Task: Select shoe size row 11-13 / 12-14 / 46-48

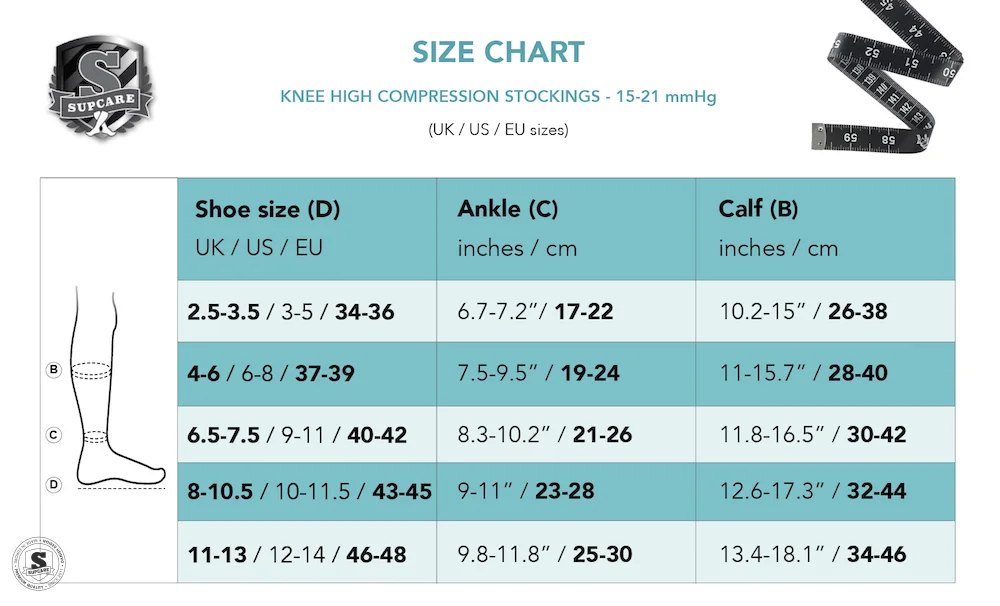Action: coord(297,553)
